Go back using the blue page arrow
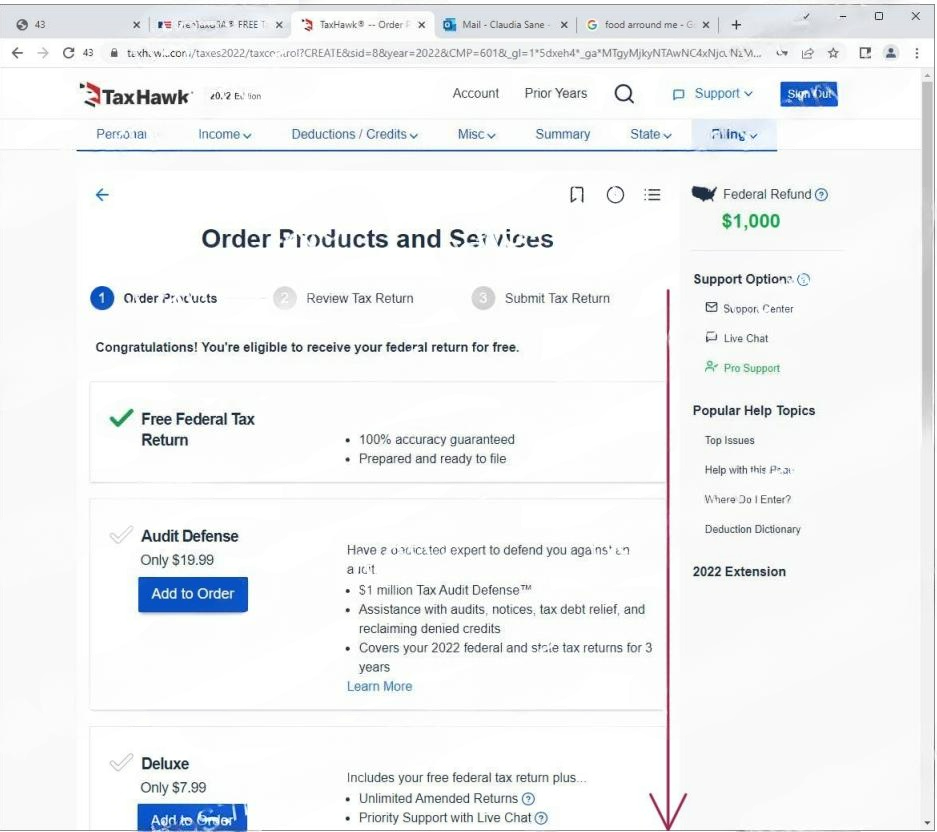Image resolution: width=937 pixels, height=832 pixels. click(102, 195)
